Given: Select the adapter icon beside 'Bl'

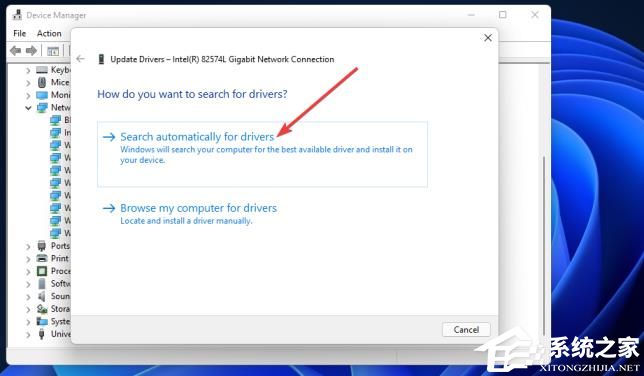Looking at the screenshot, I should tap(55, 120).
